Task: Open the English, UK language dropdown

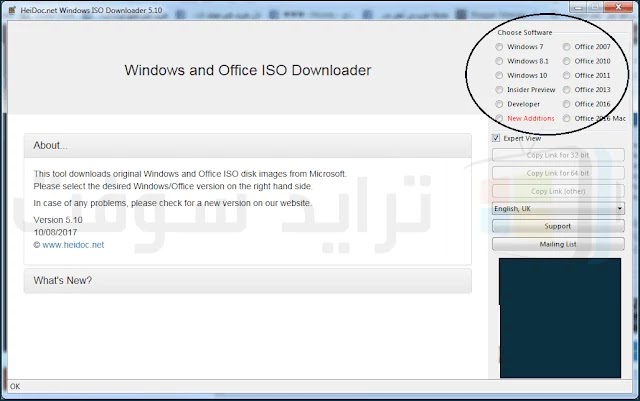Action: tap(558, 209)
